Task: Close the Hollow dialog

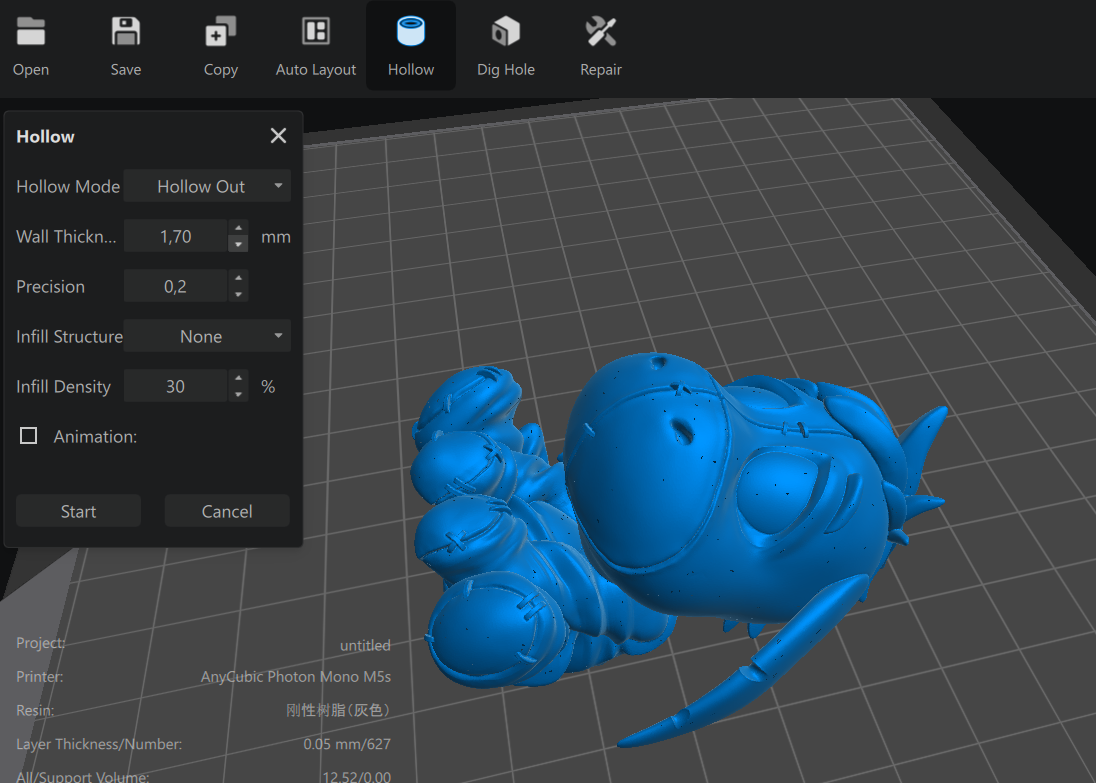Action: pyautogui.click(x=278, y=136)
